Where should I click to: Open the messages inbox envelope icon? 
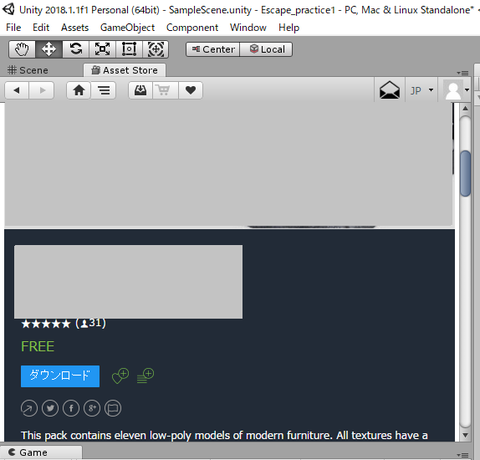pos(389,90)
